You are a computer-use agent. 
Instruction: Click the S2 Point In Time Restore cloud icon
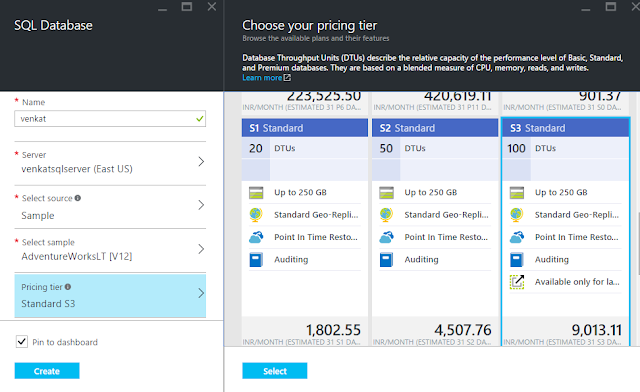tap(386, 237)
